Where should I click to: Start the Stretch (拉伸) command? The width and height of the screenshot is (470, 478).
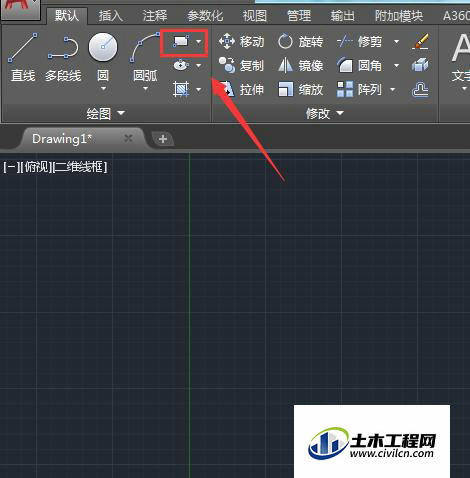click(x=241, y=89)
